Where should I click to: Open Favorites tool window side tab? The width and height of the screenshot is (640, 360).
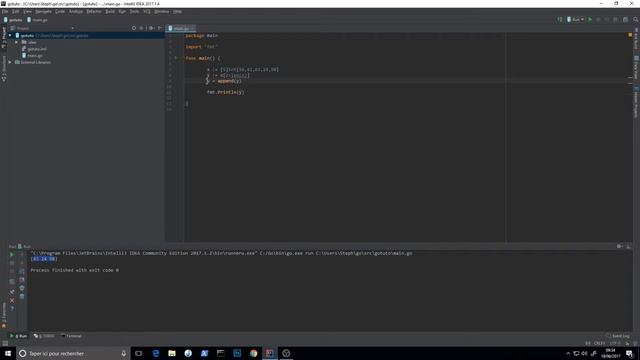[4, 315]
